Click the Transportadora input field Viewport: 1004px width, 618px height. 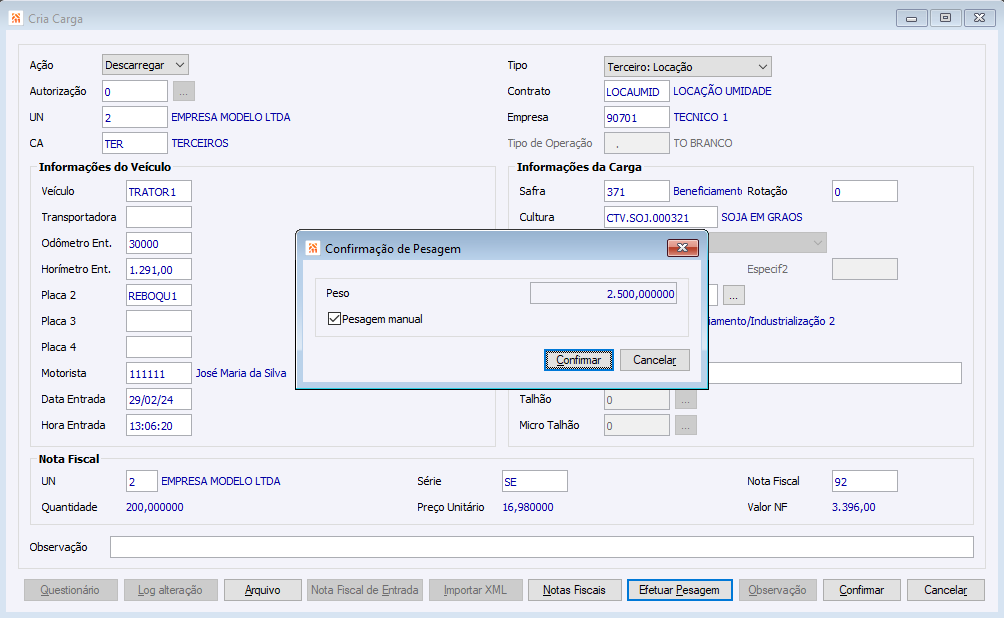[x=159, y=217]
